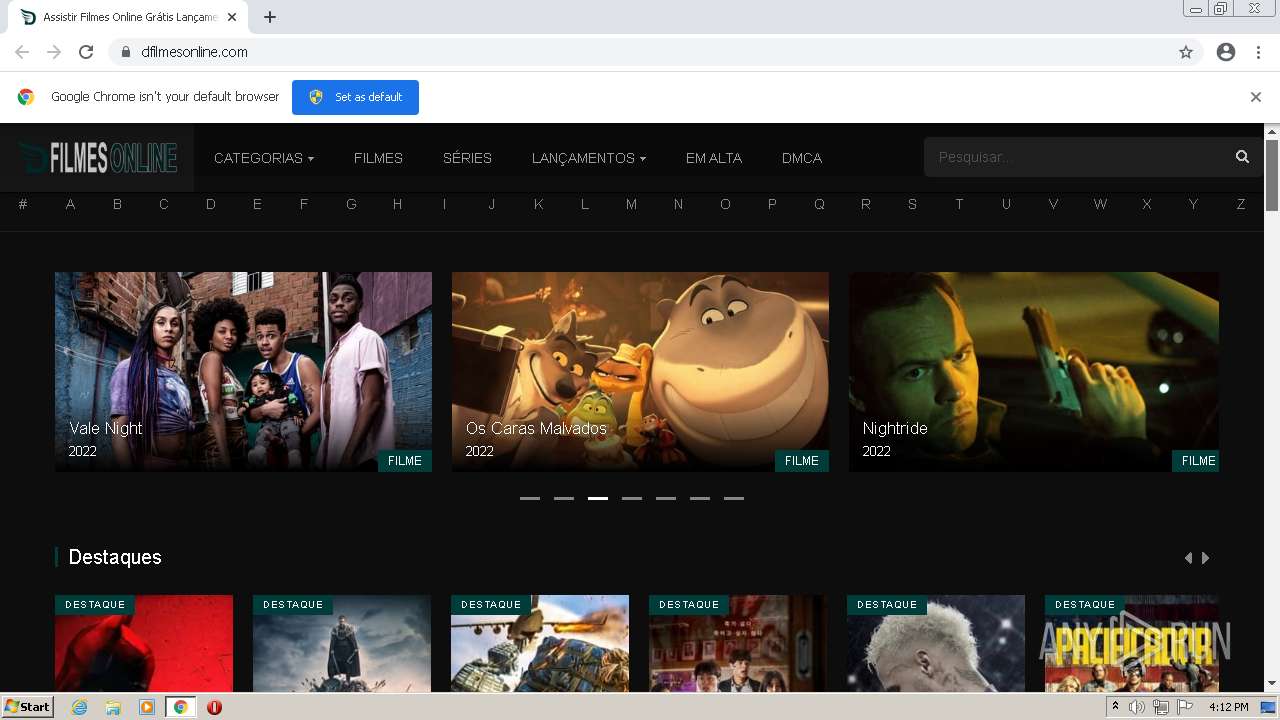Open Vale Night movie slide
The height and width of the screenshot is (720, 1280).
coord(243,372)
